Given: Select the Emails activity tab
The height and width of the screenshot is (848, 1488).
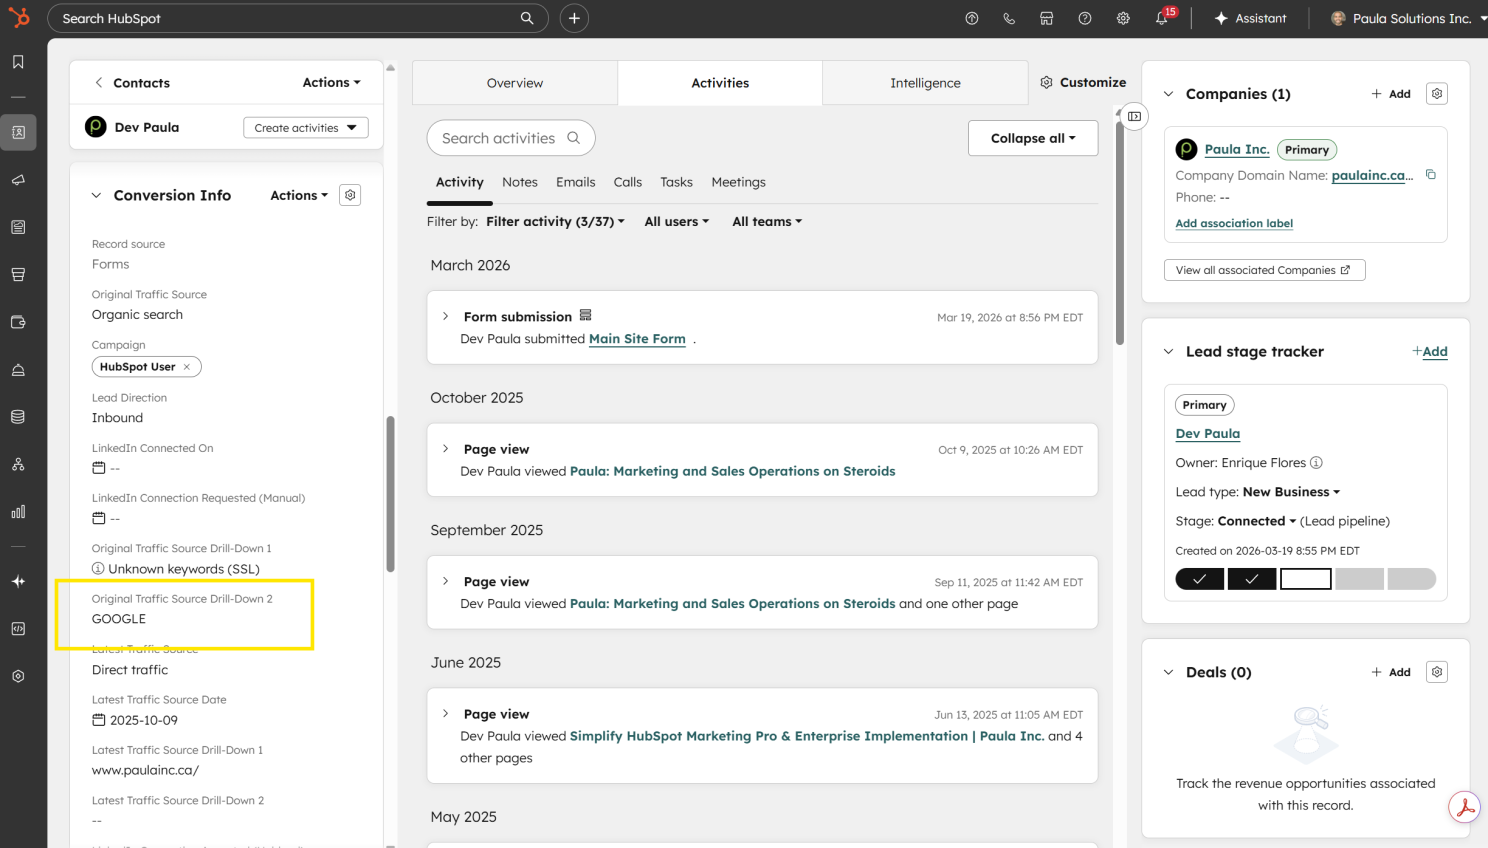Looking at the screenshot, I should (576, 182).
